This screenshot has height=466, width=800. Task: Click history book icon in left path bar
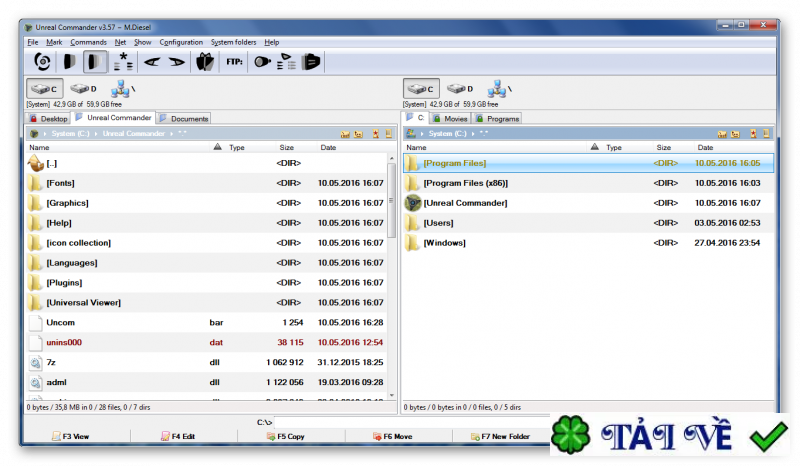[x=389, y=134]
